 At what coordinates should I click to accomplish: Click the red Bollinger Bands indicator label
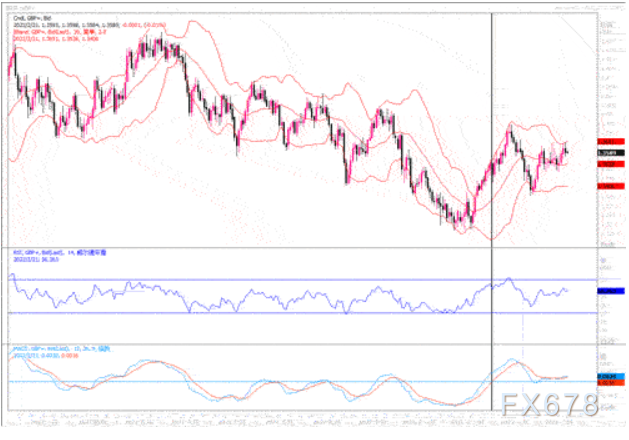coord(60,32)
